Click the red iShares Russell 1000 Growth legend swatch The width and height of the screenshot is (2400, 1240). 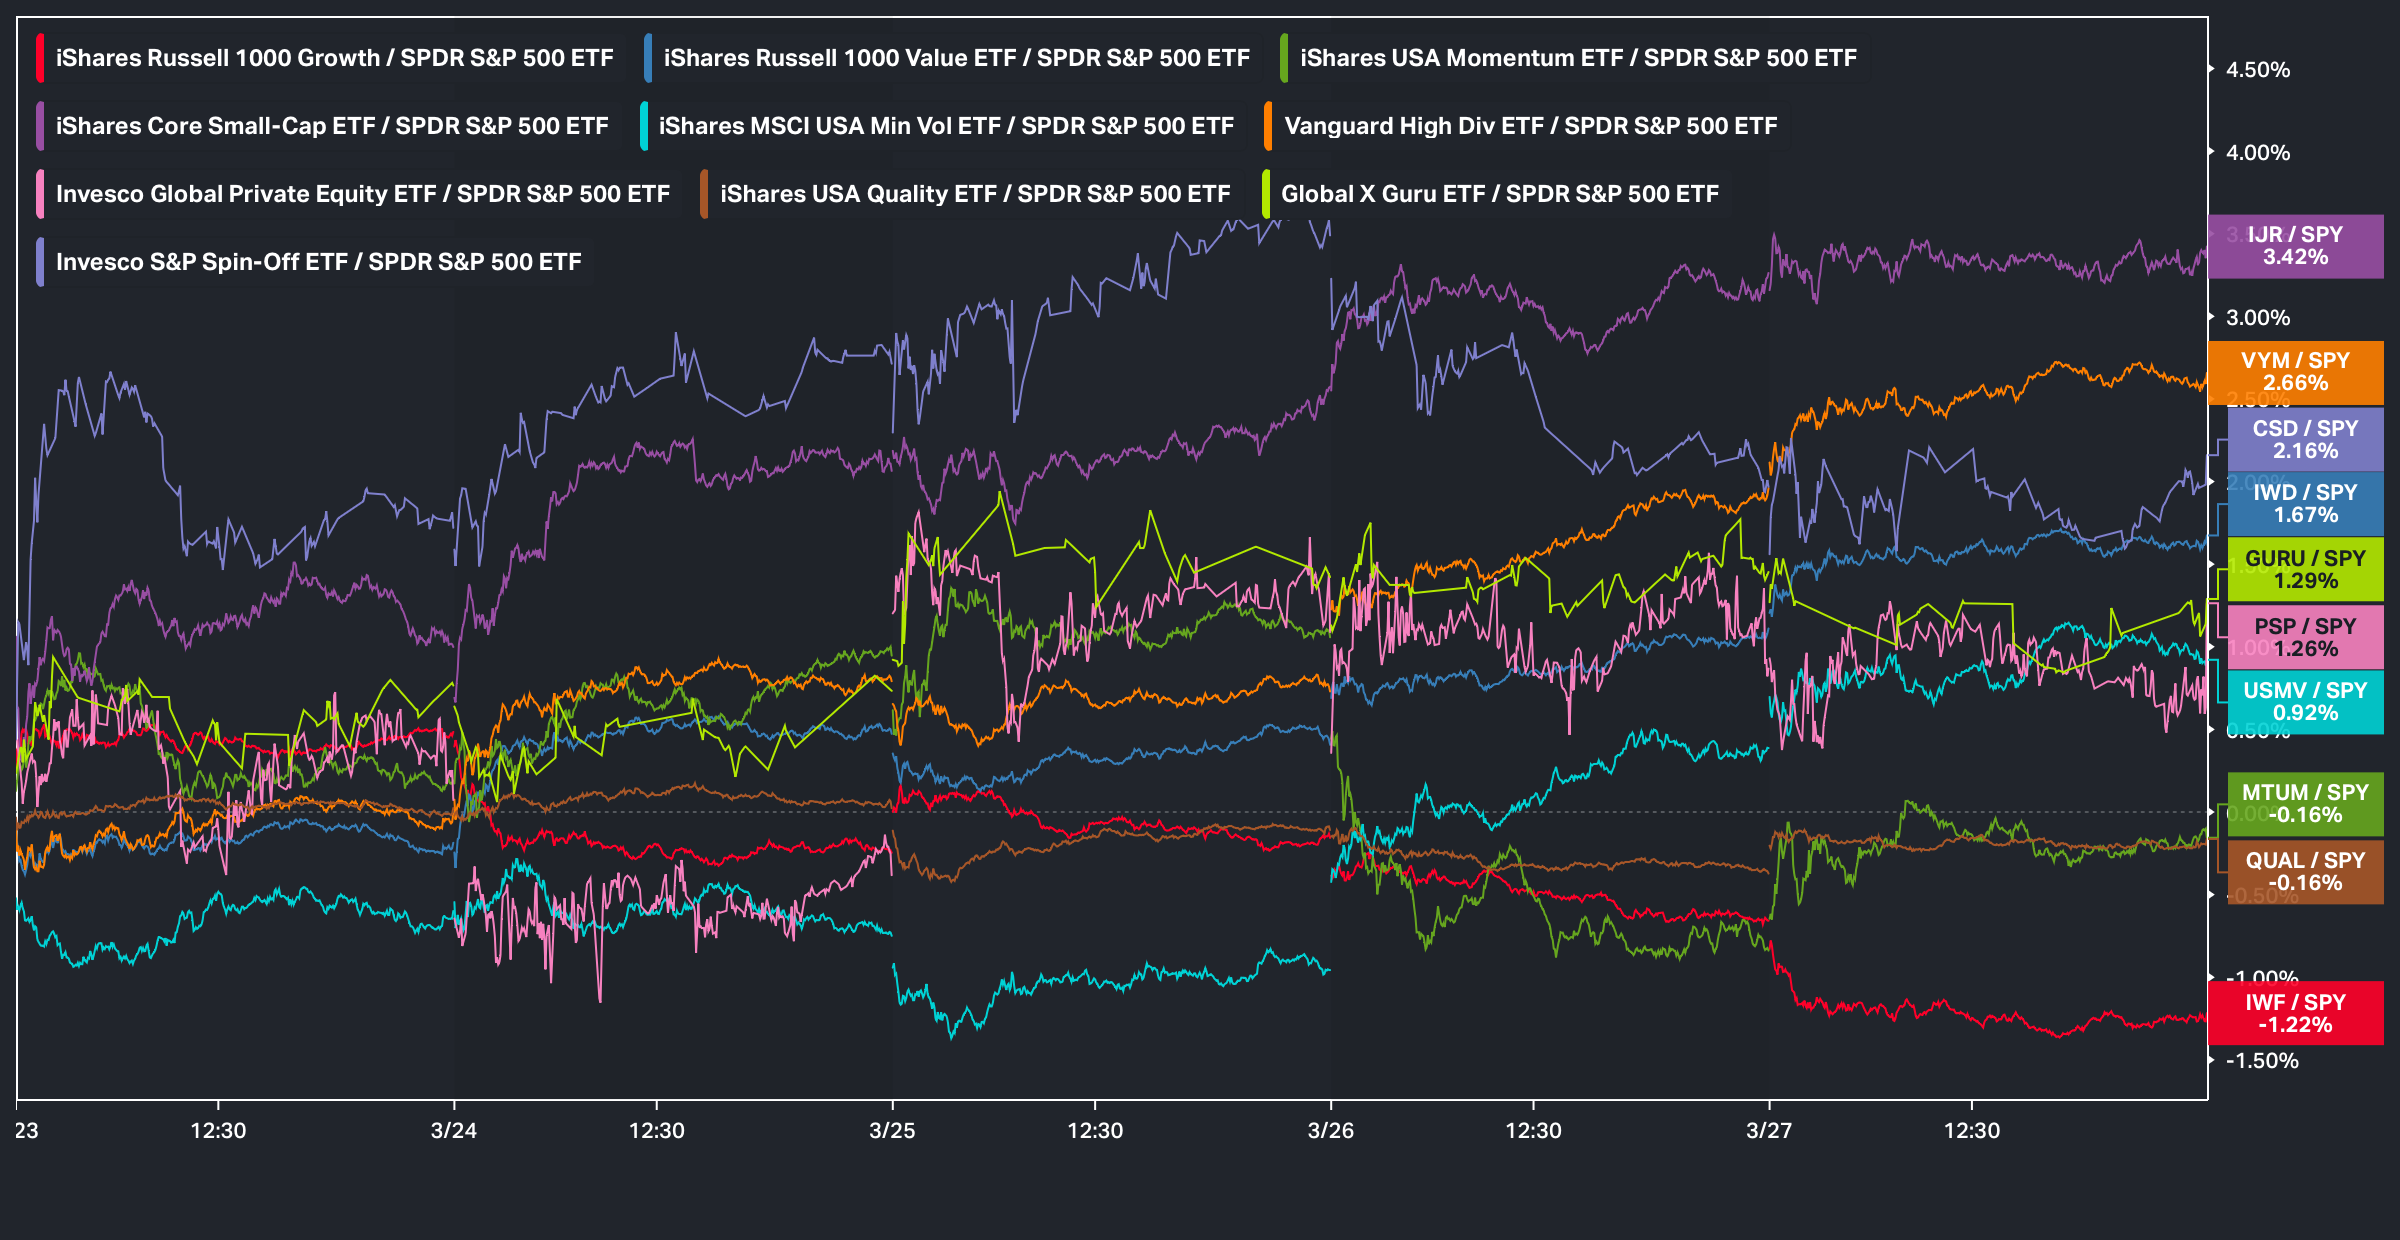click(x=40, y=58)
